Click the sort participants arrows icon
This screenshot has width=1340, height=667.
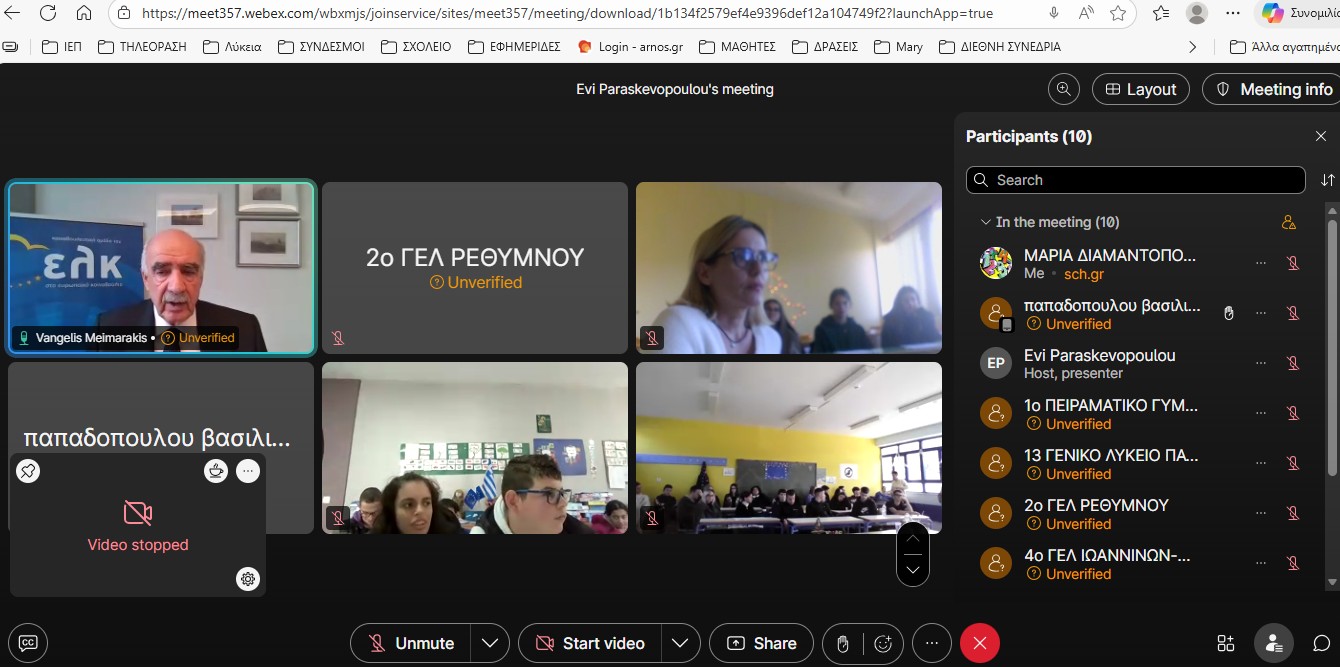(1327, 180)
